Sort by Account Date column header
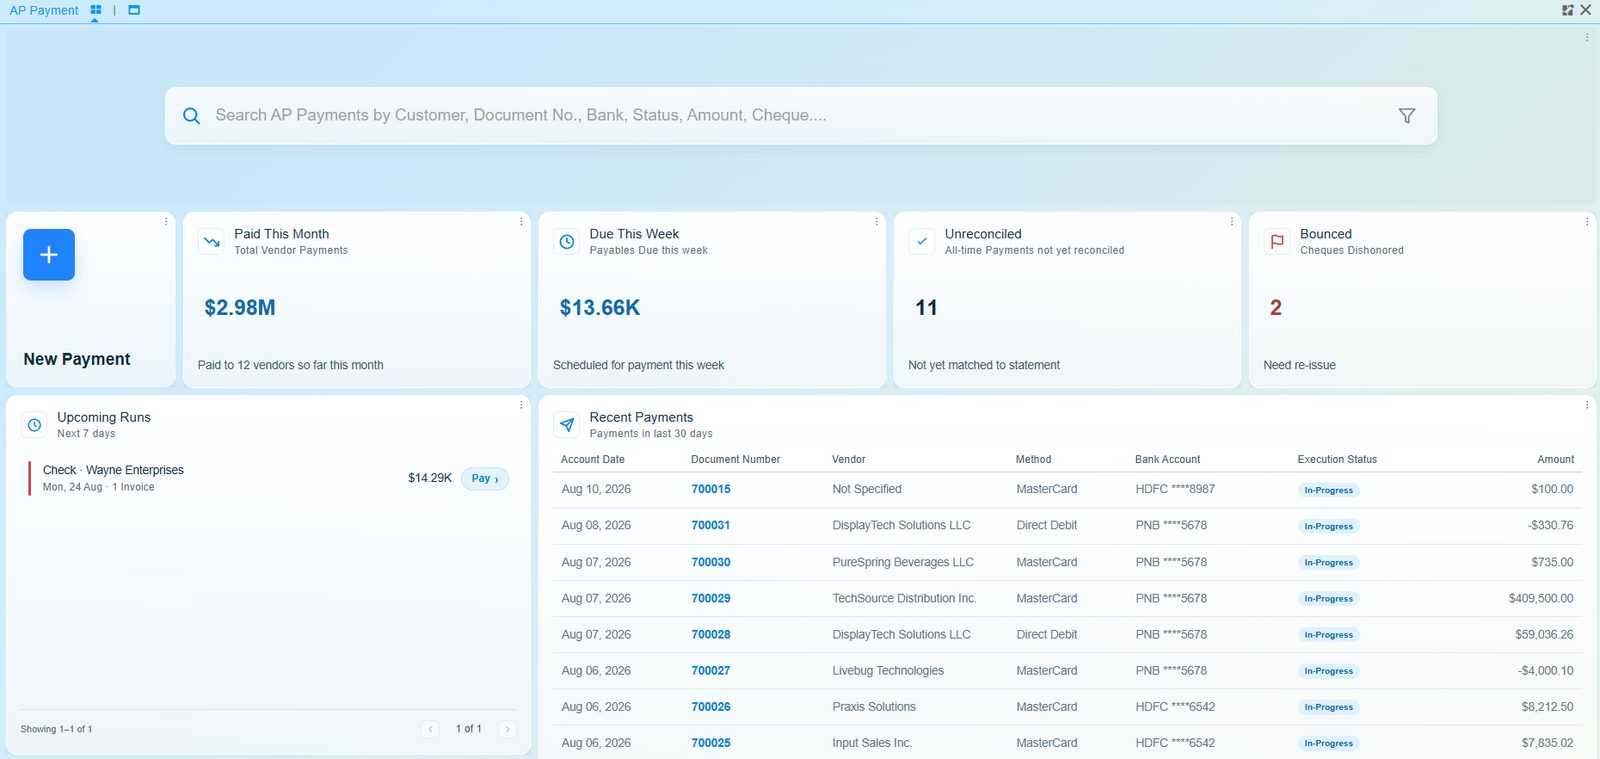This screenshot has height=759, width=1600. pyautogui.click(x=593, y=460)
